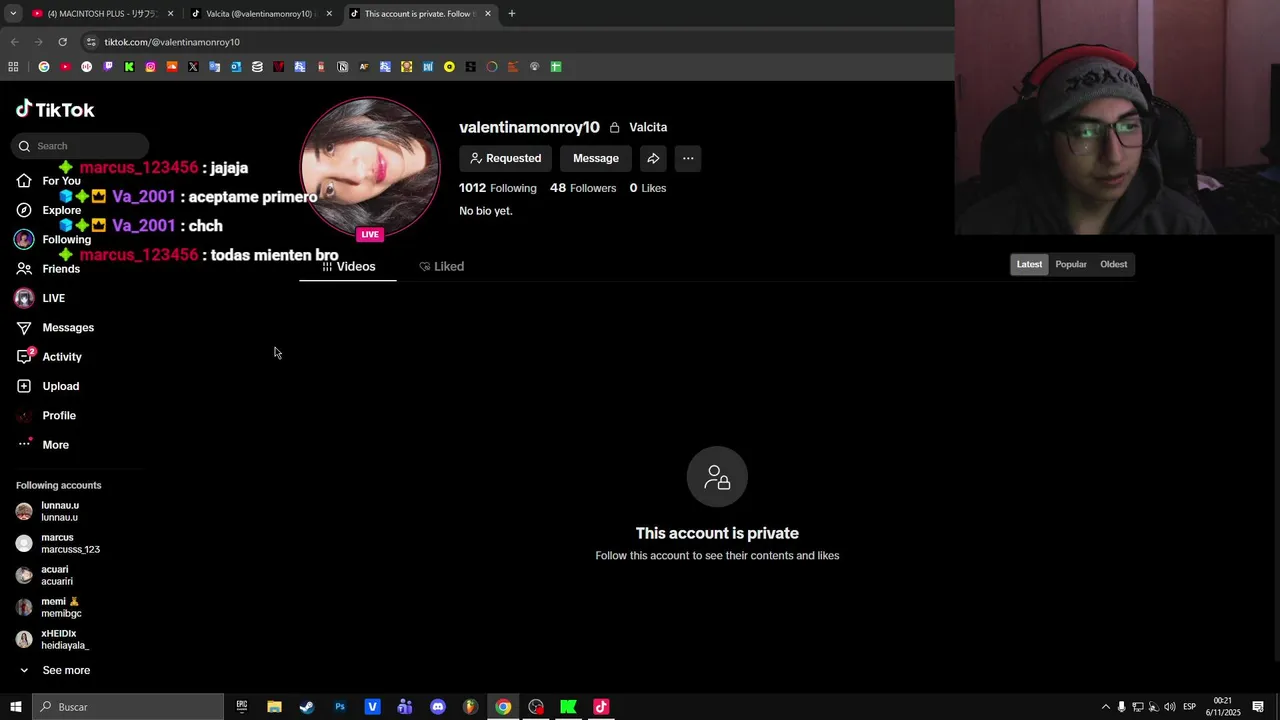The image size is (1280, 720).
Task: Sort videos by Popular
Action: [x=1071, y=264]
